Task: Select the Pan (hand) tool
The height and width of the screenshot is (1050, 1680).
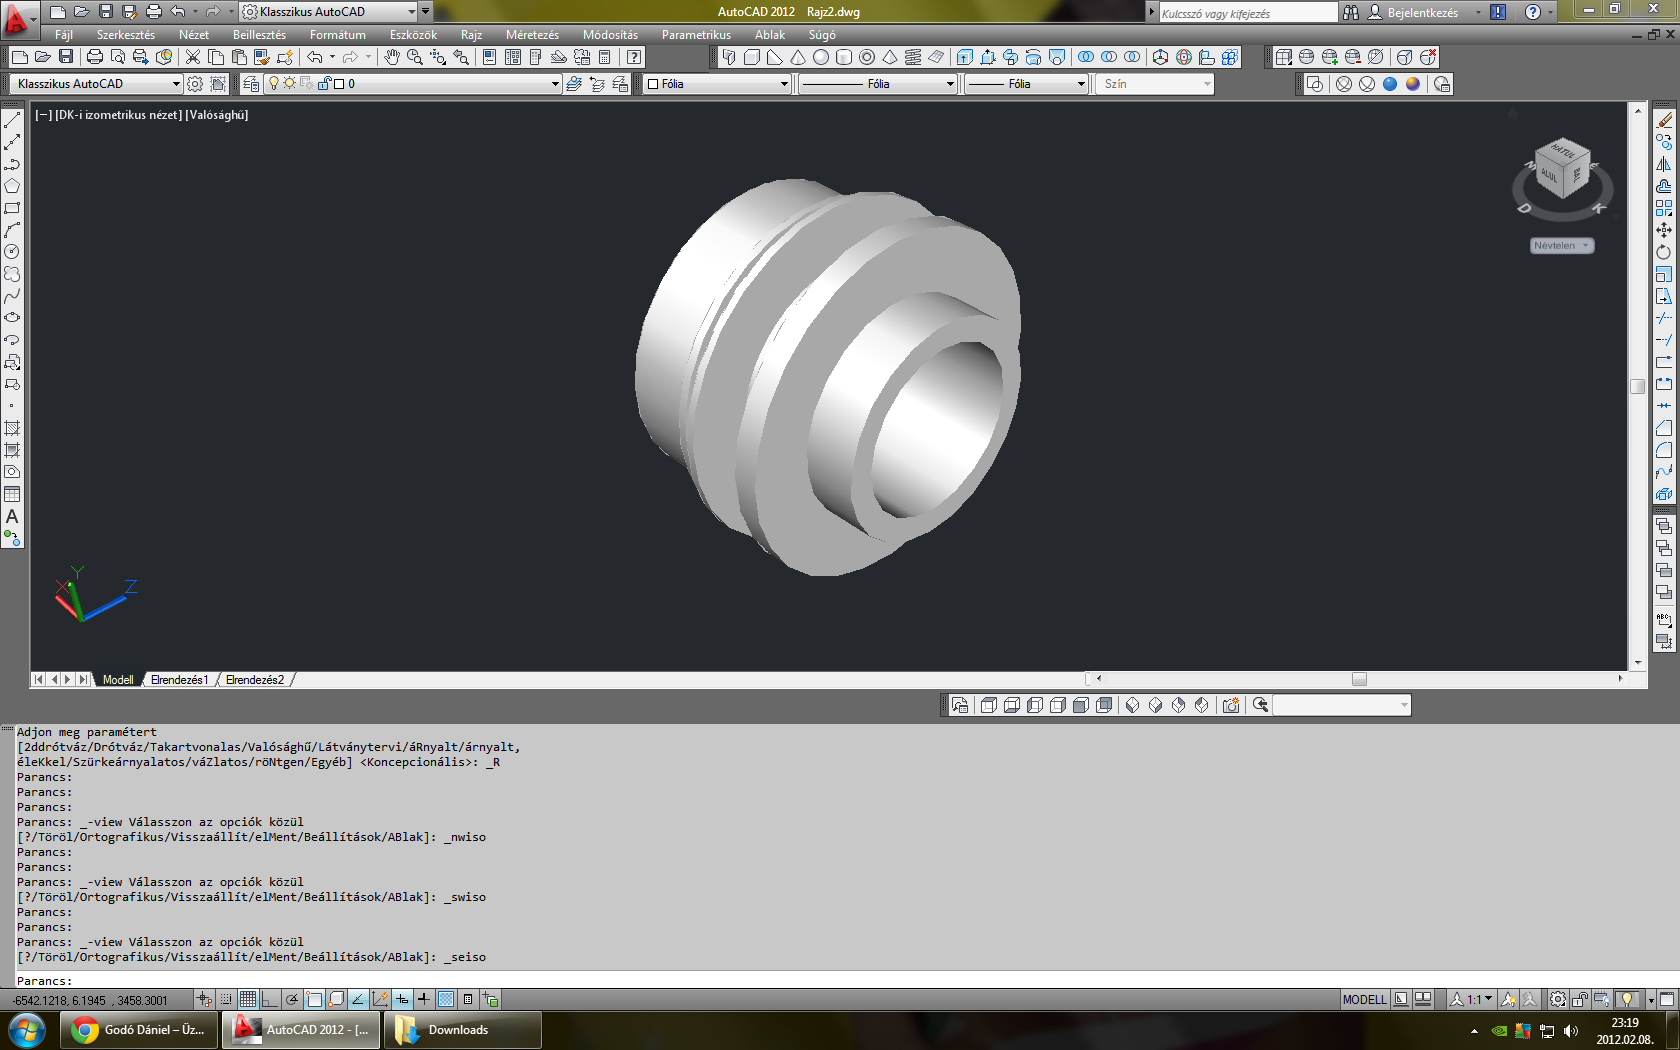Action: pyautogui.click(x=392, y=58)
